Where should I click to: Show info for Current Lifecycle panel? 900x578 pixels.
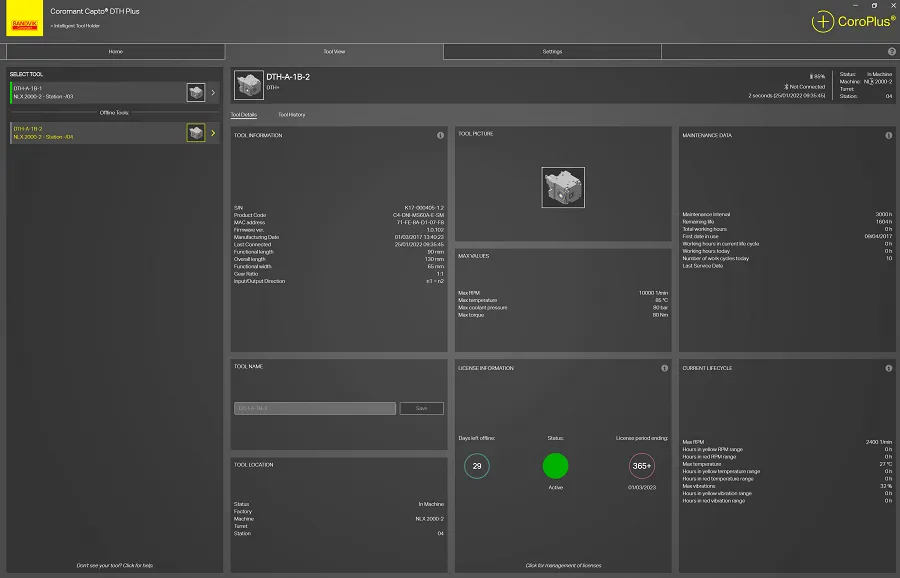[x=888, y=368]
